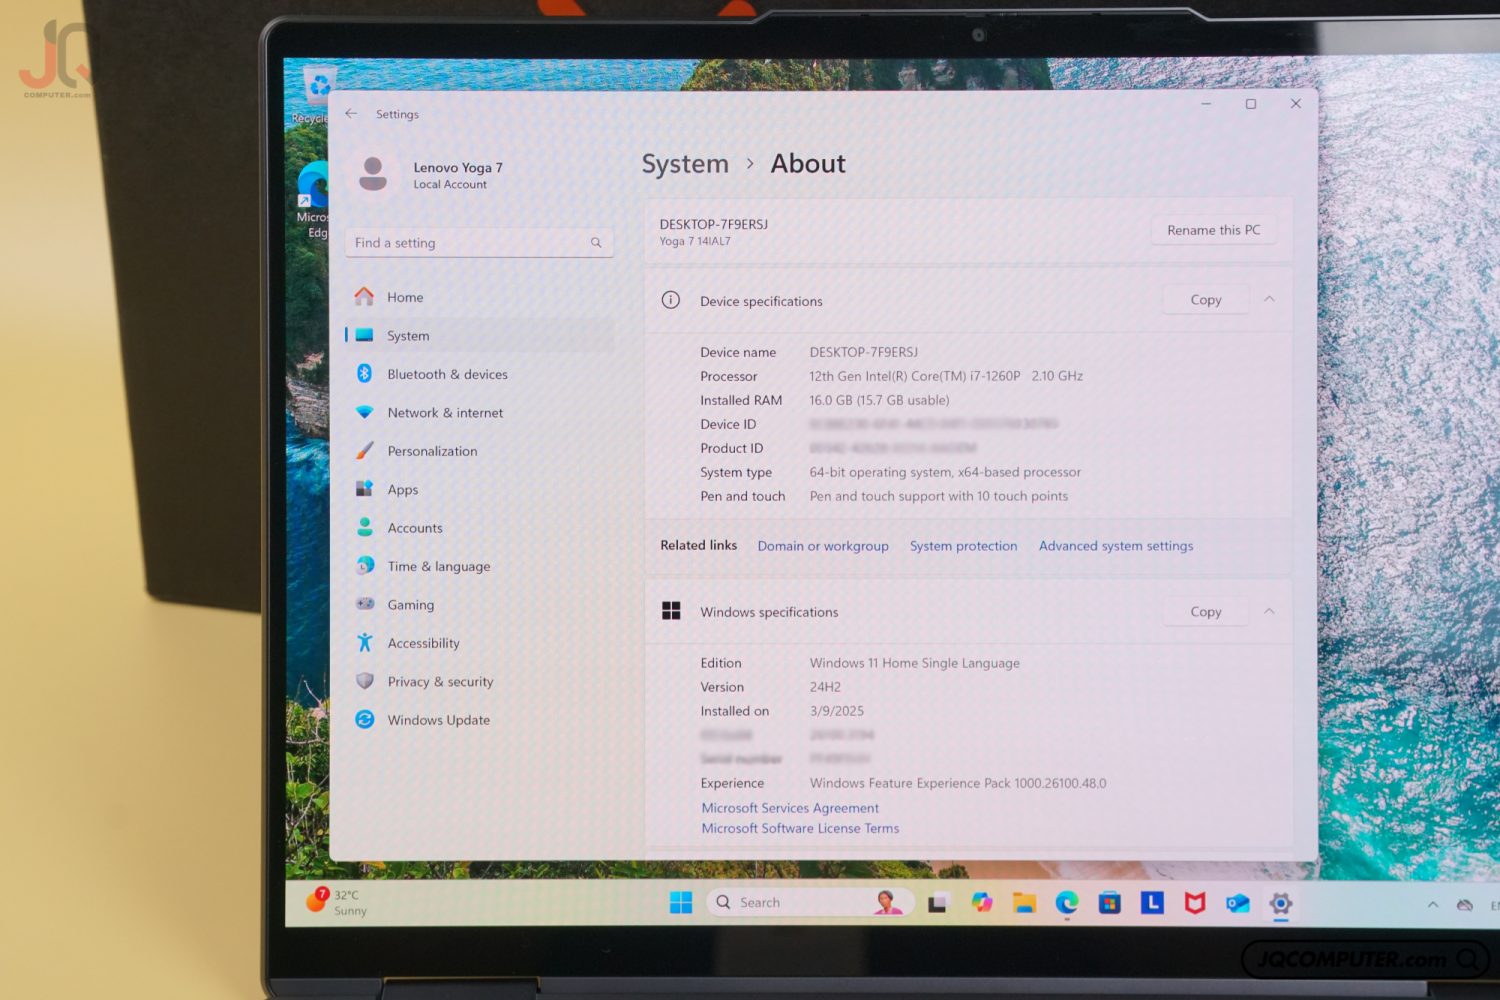1500x1000 pixels.
Task: Collapse the Device specifications section
Action: tap(1269, 299)
